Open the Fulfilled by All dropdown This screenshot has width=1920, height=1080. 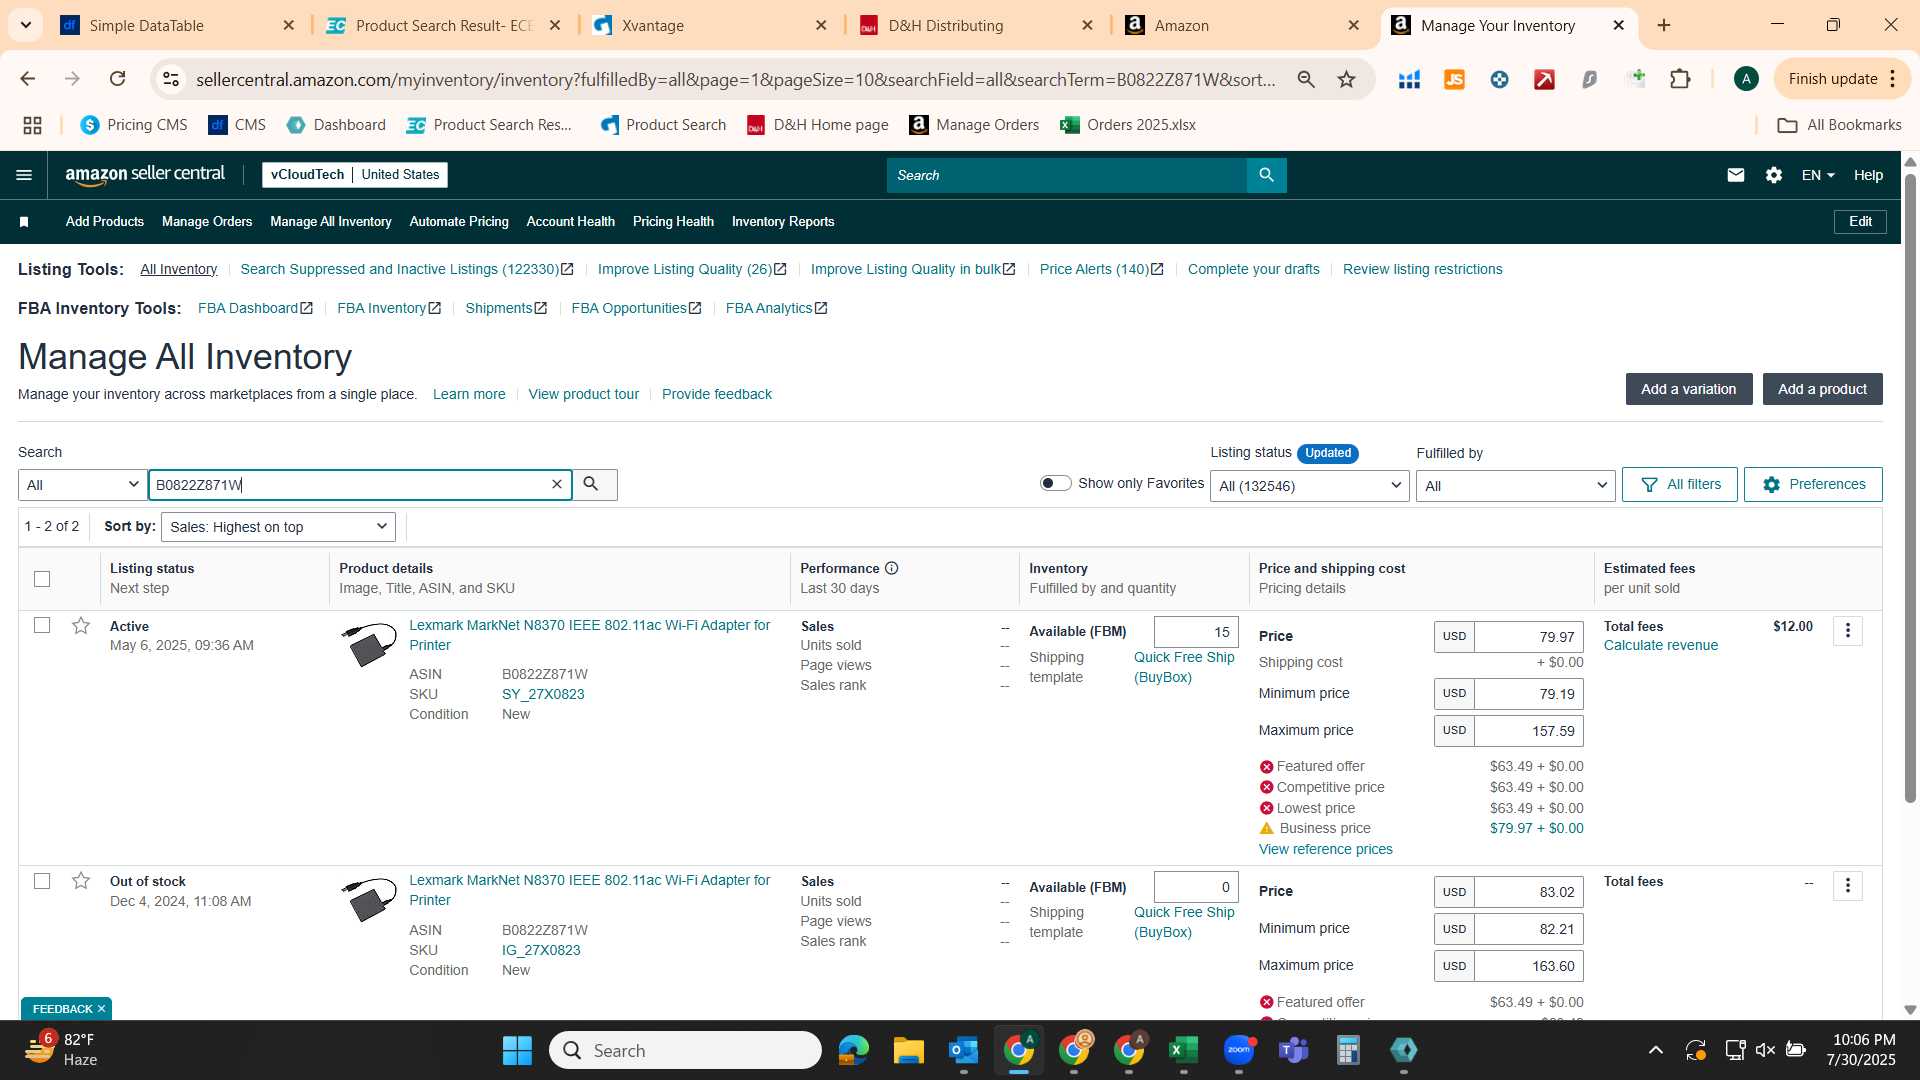click(x=1515, y=486)
